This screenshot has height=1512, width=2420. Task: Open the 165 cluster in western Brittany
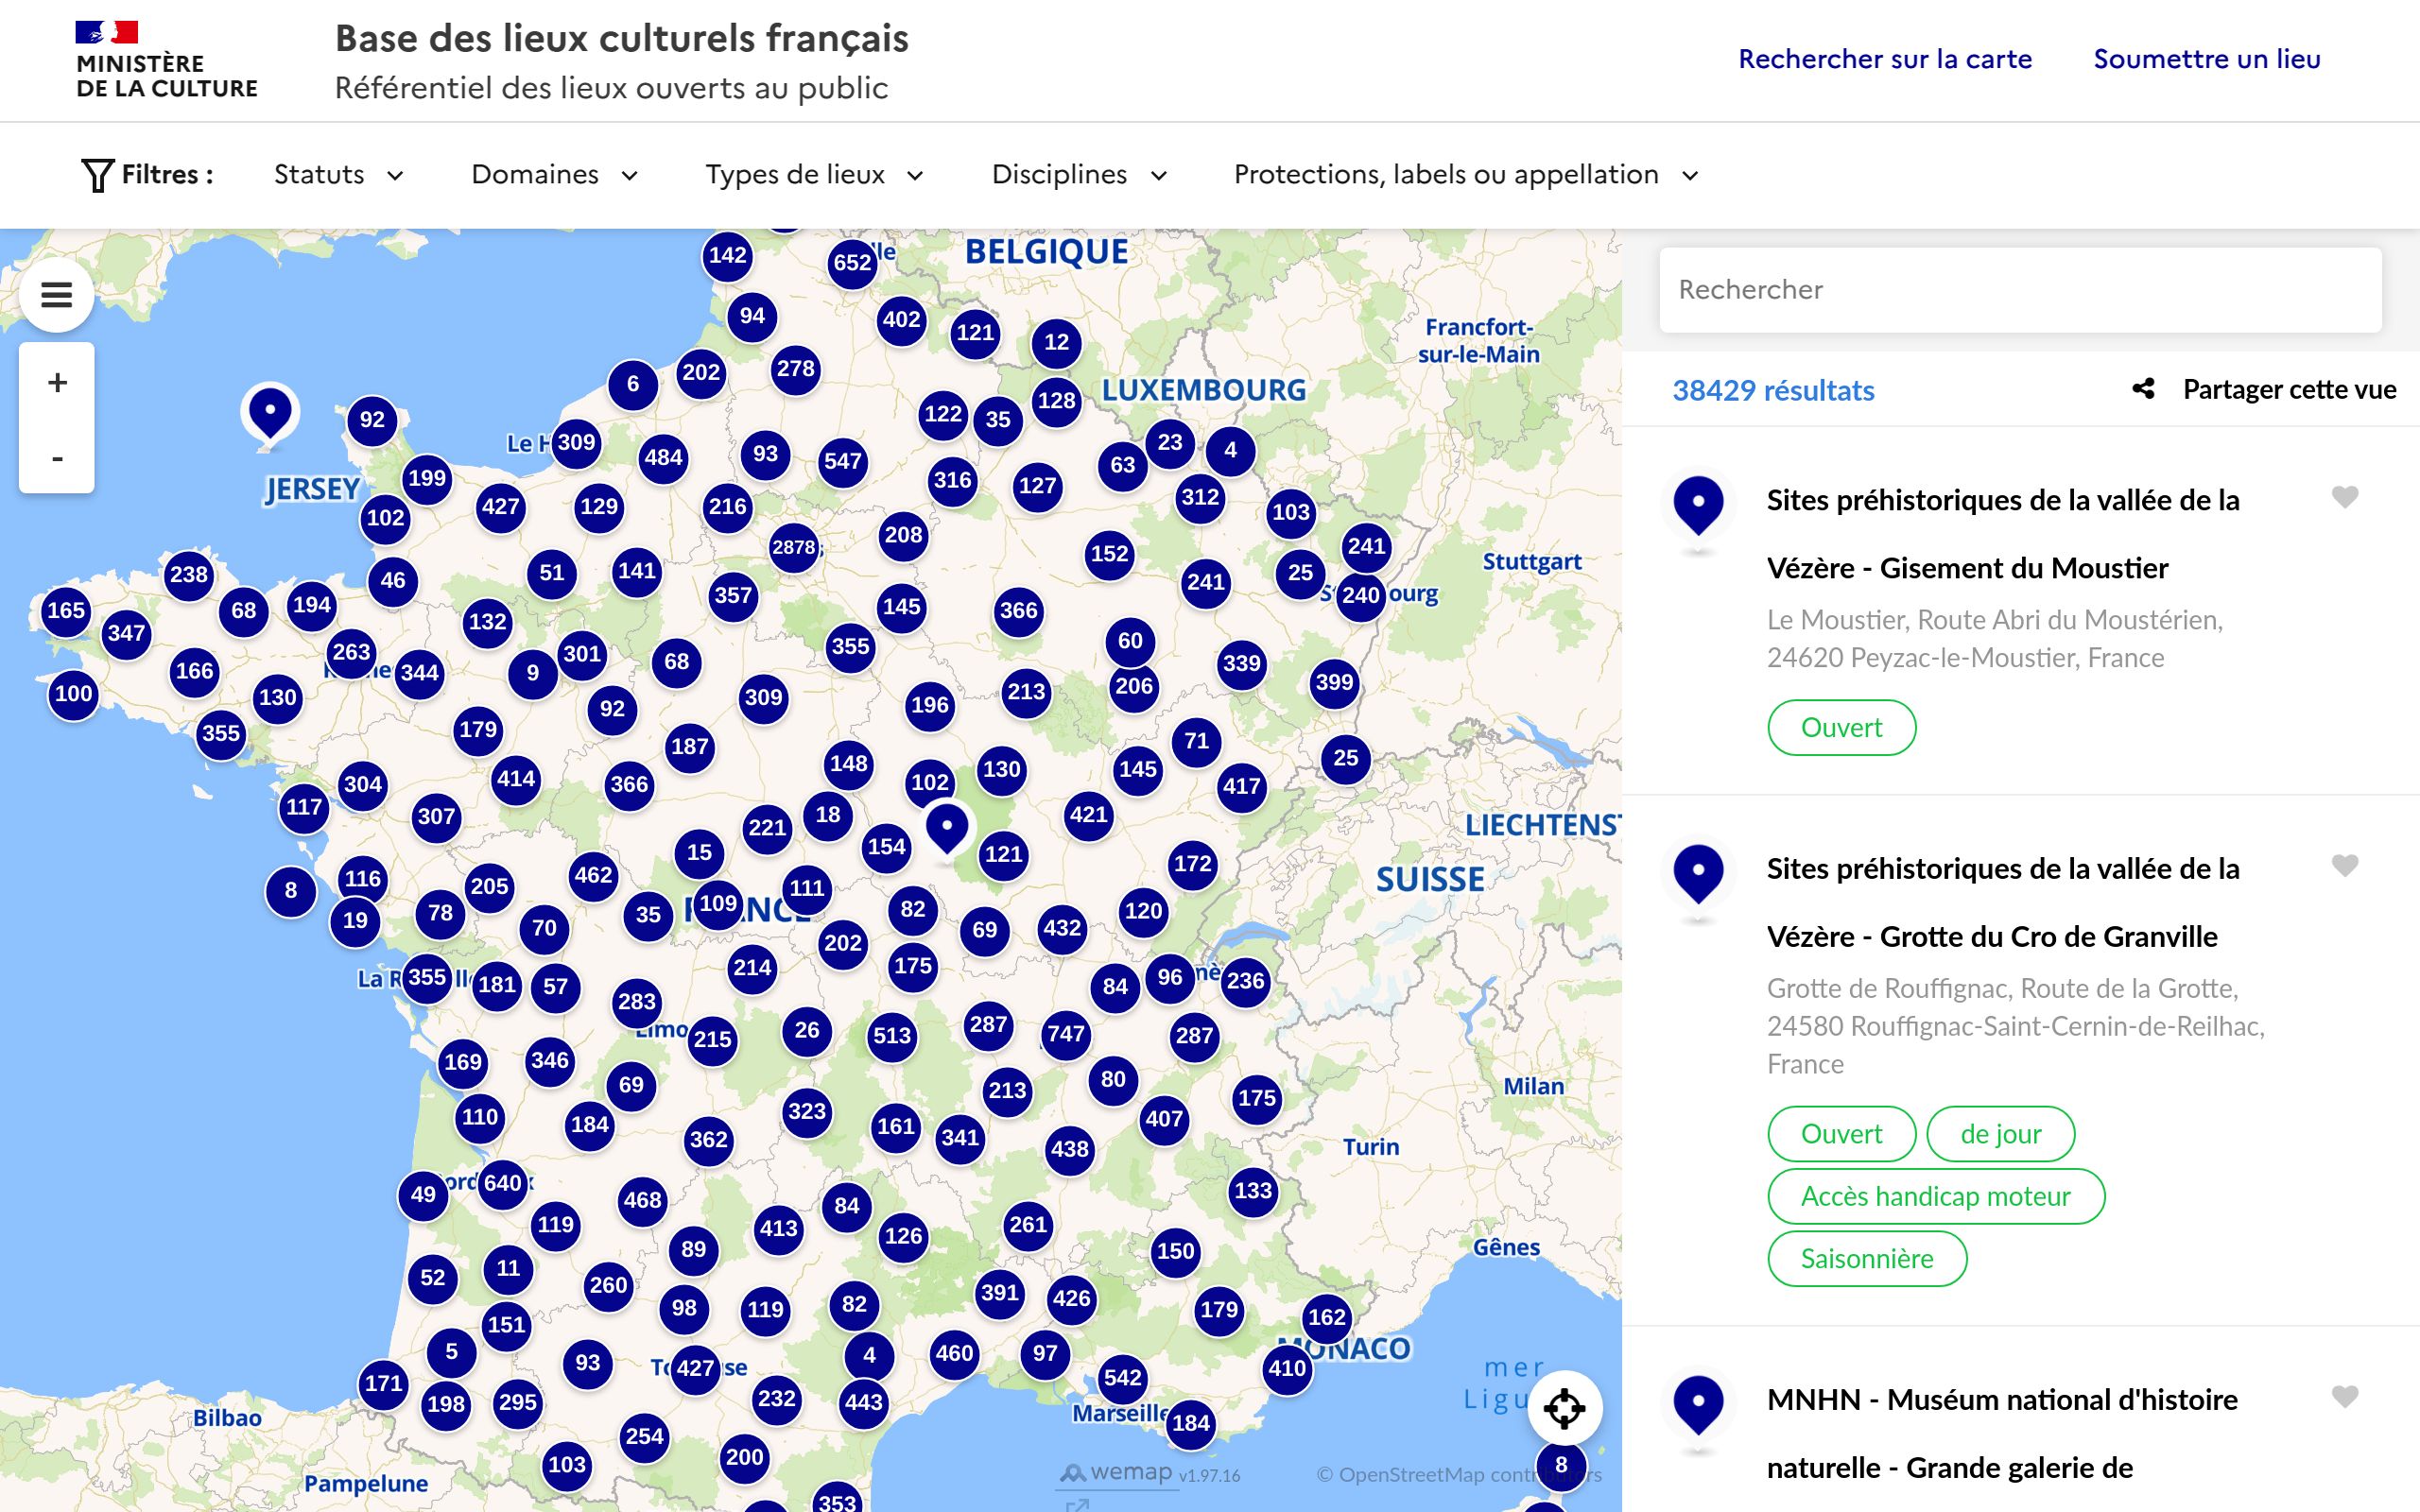click(x=66, y=610)
